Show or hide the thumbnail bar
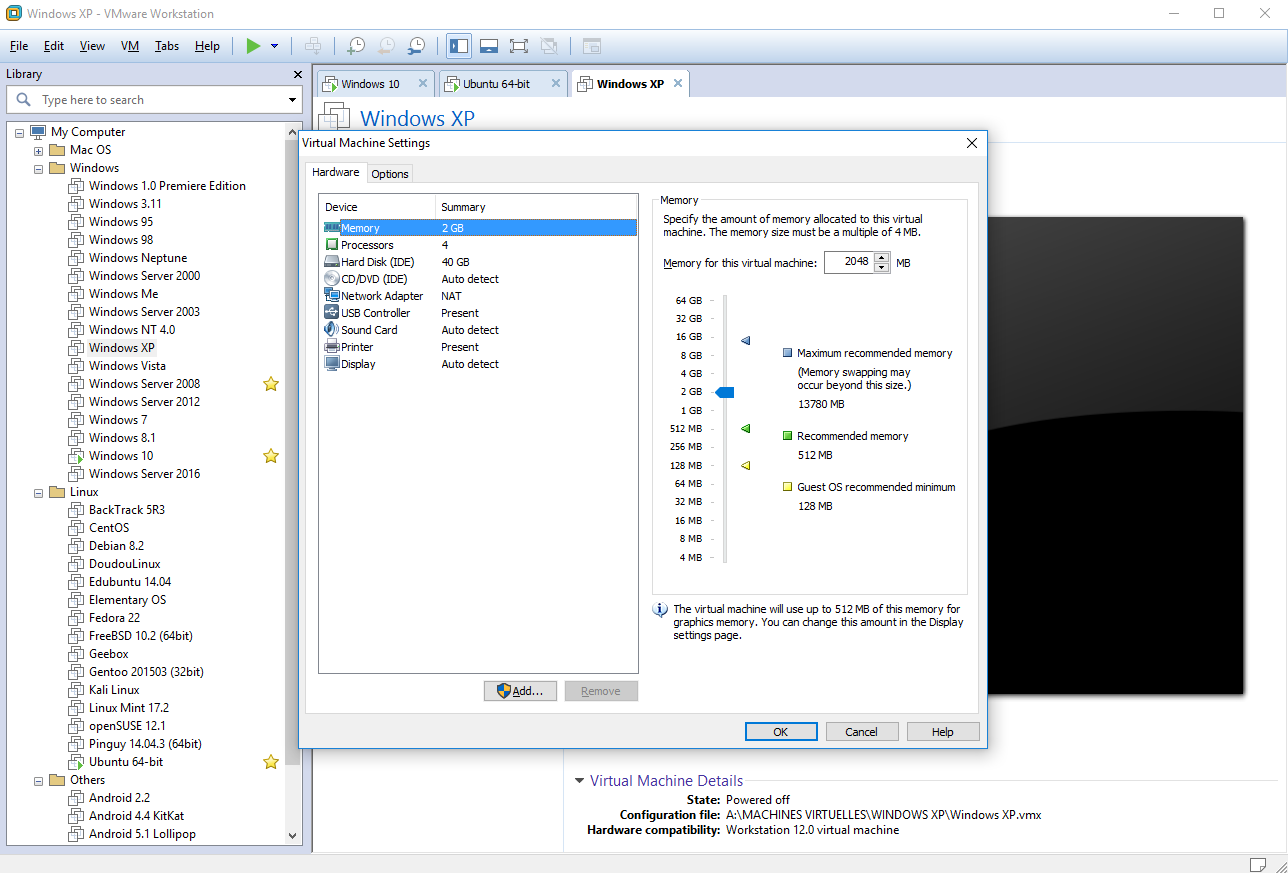Image resolution: width=1288 pixels, height=873 pixels. (x=488, y=46)
